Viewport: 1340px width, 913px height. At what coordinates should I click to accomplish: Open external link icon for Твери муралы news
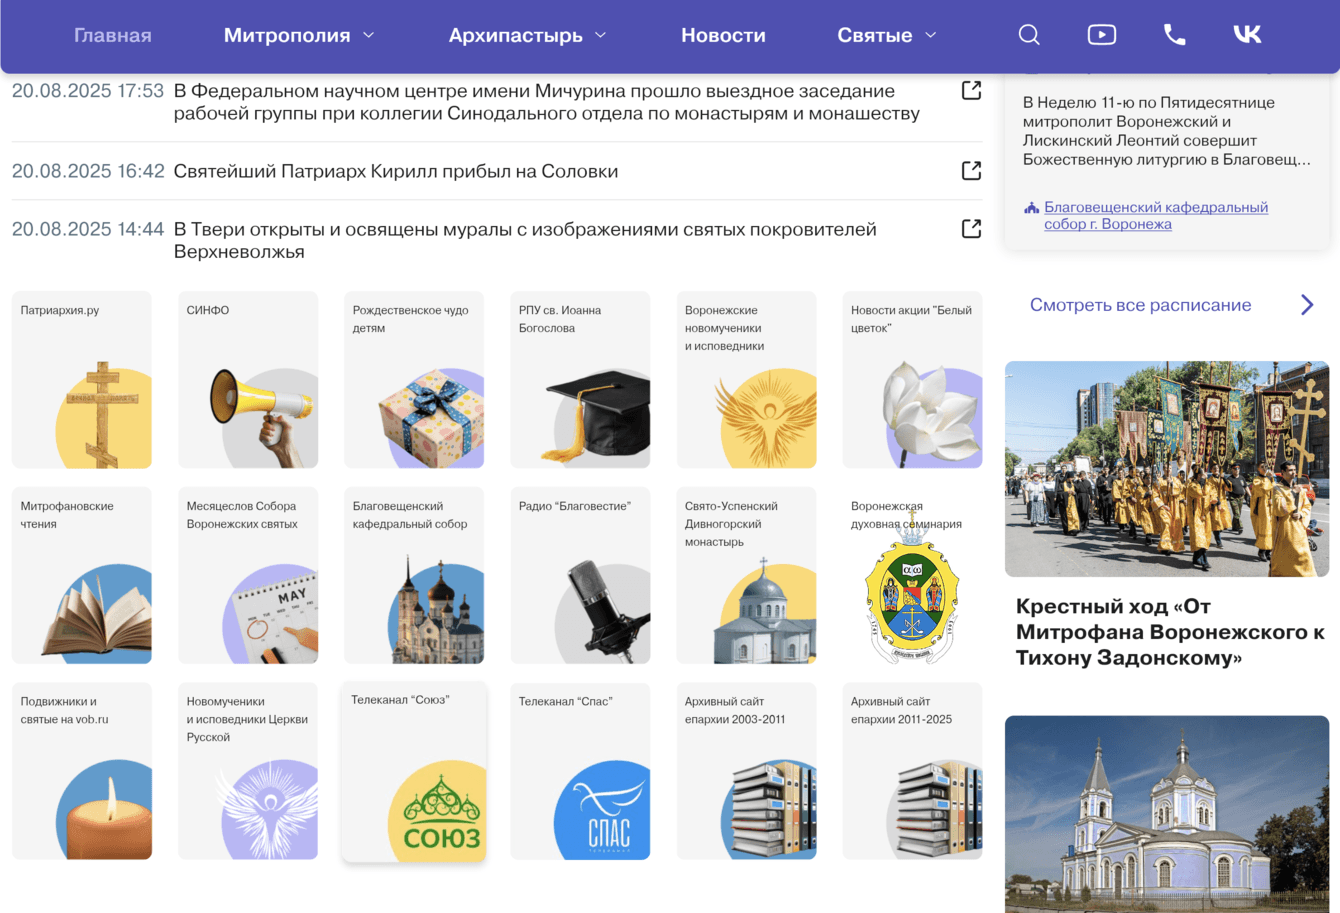pyautogui.click(x=971, y=229)
